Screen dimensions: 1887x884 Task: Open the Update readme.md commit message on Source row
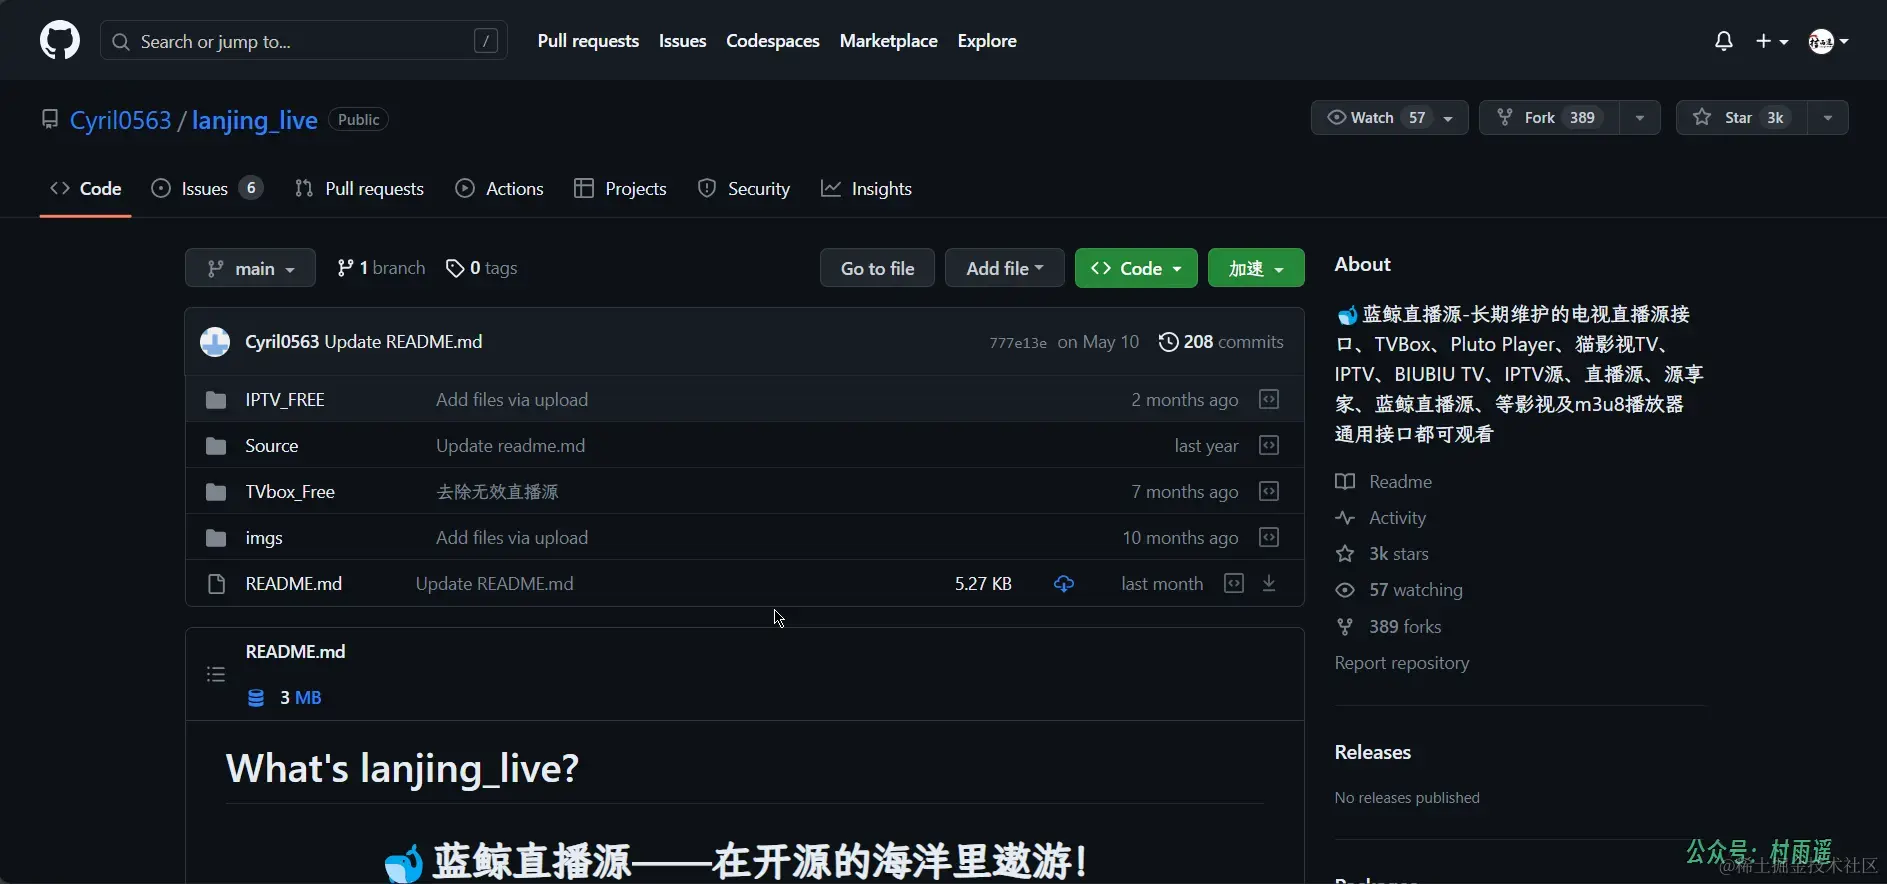click(511, 446)
